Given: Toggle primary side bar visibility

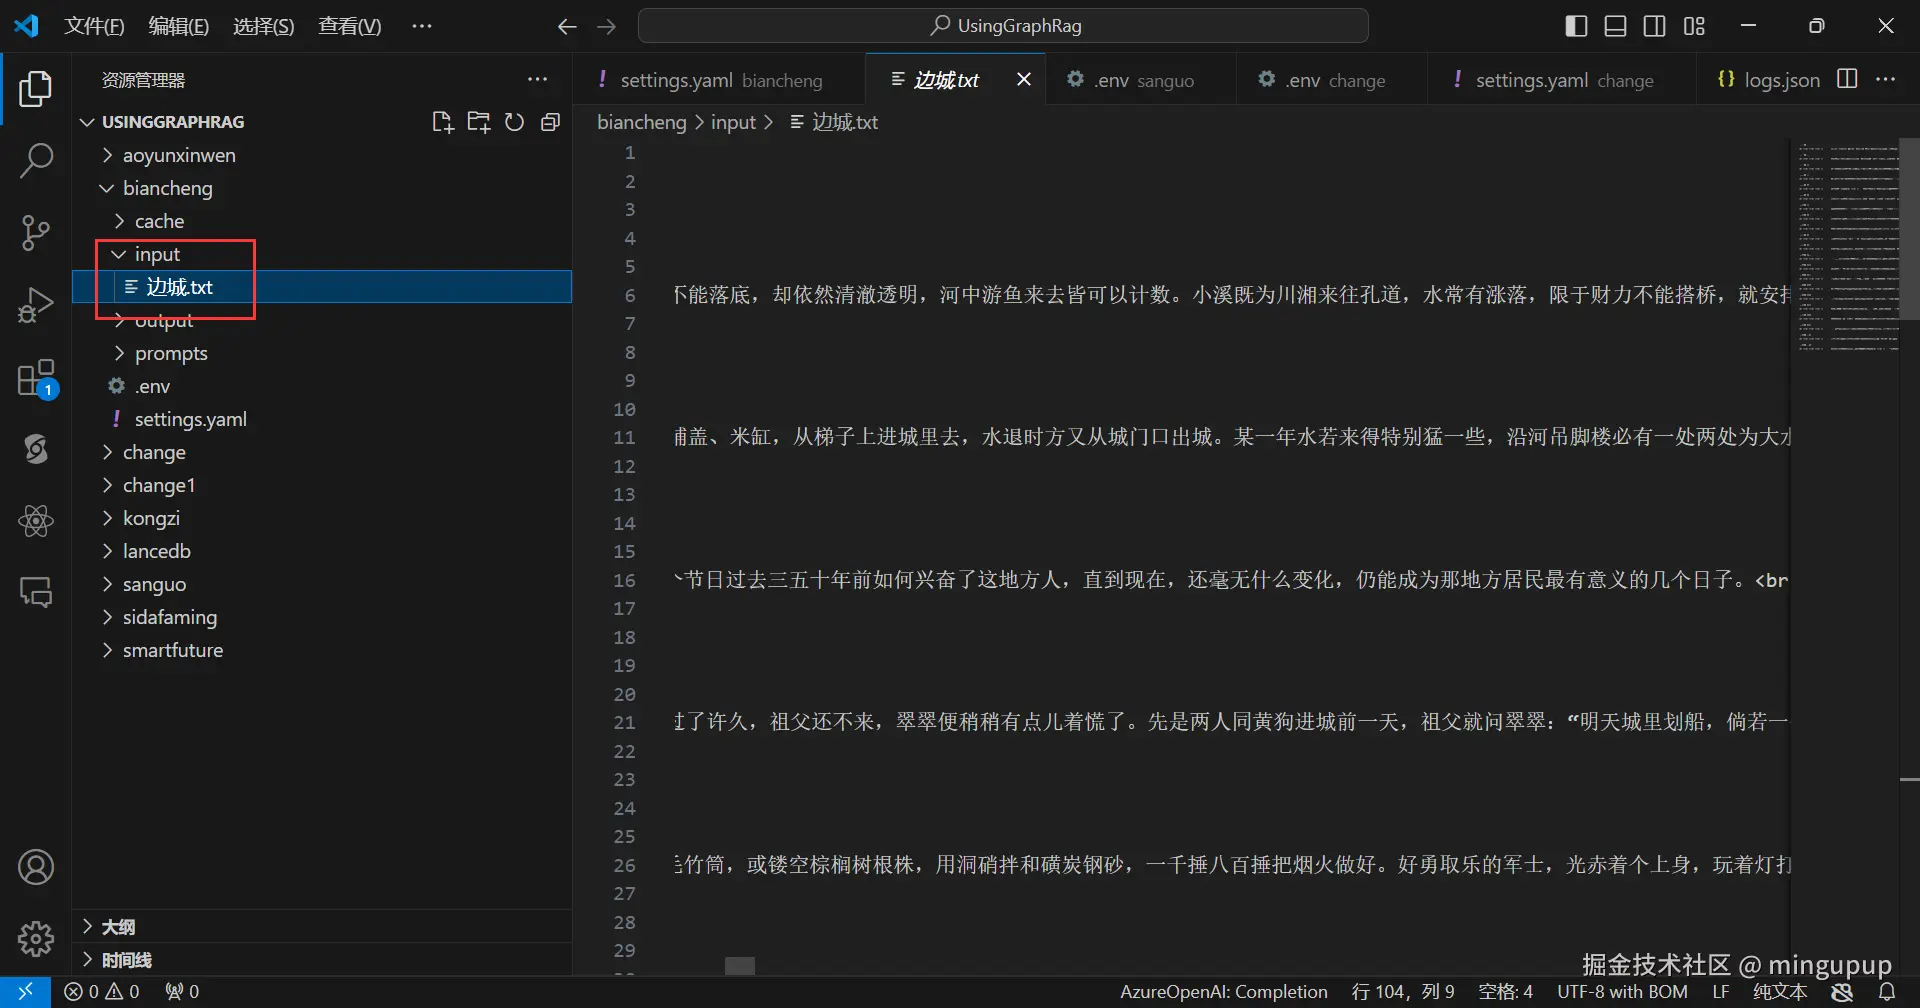Looking at the screenshot, I should [x=1576, y=26].
